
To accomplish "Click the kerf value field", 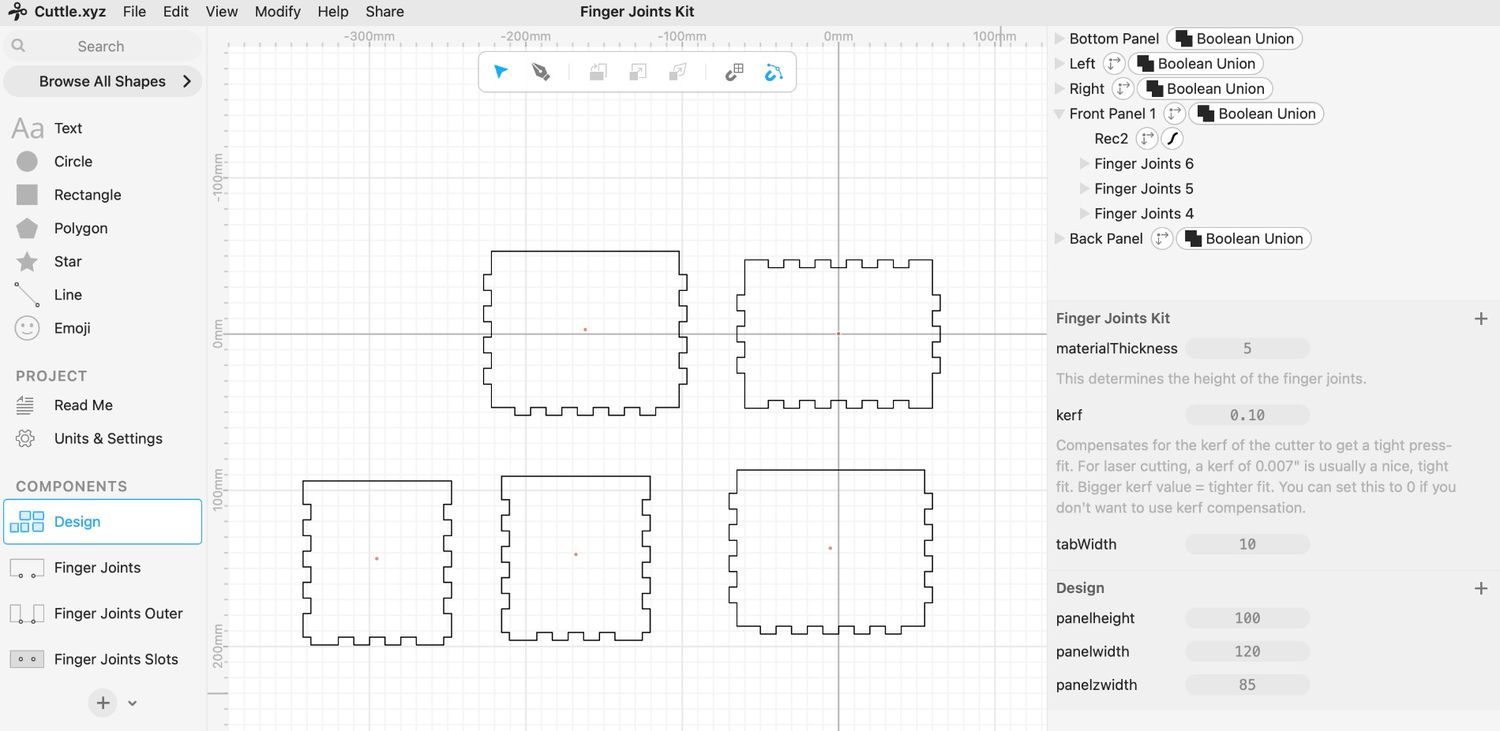I will pyautogui.click(x=1247, y=415).
